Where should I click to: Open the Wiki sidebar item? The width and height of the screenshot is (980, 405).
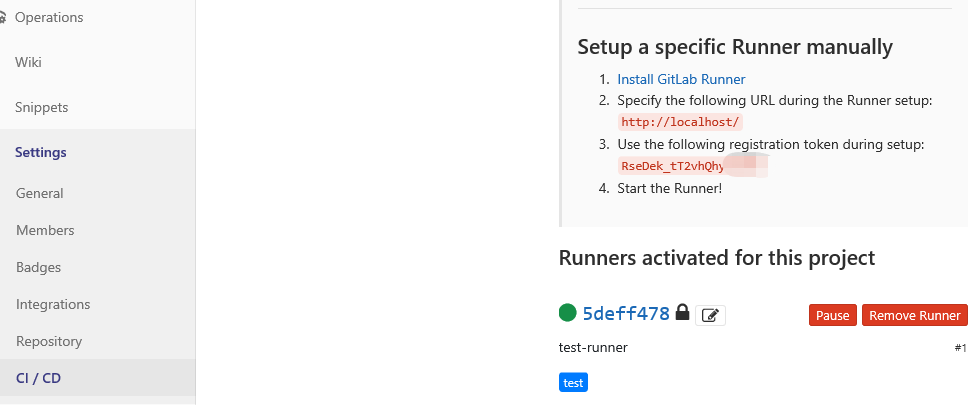click(x=28, y=62)
